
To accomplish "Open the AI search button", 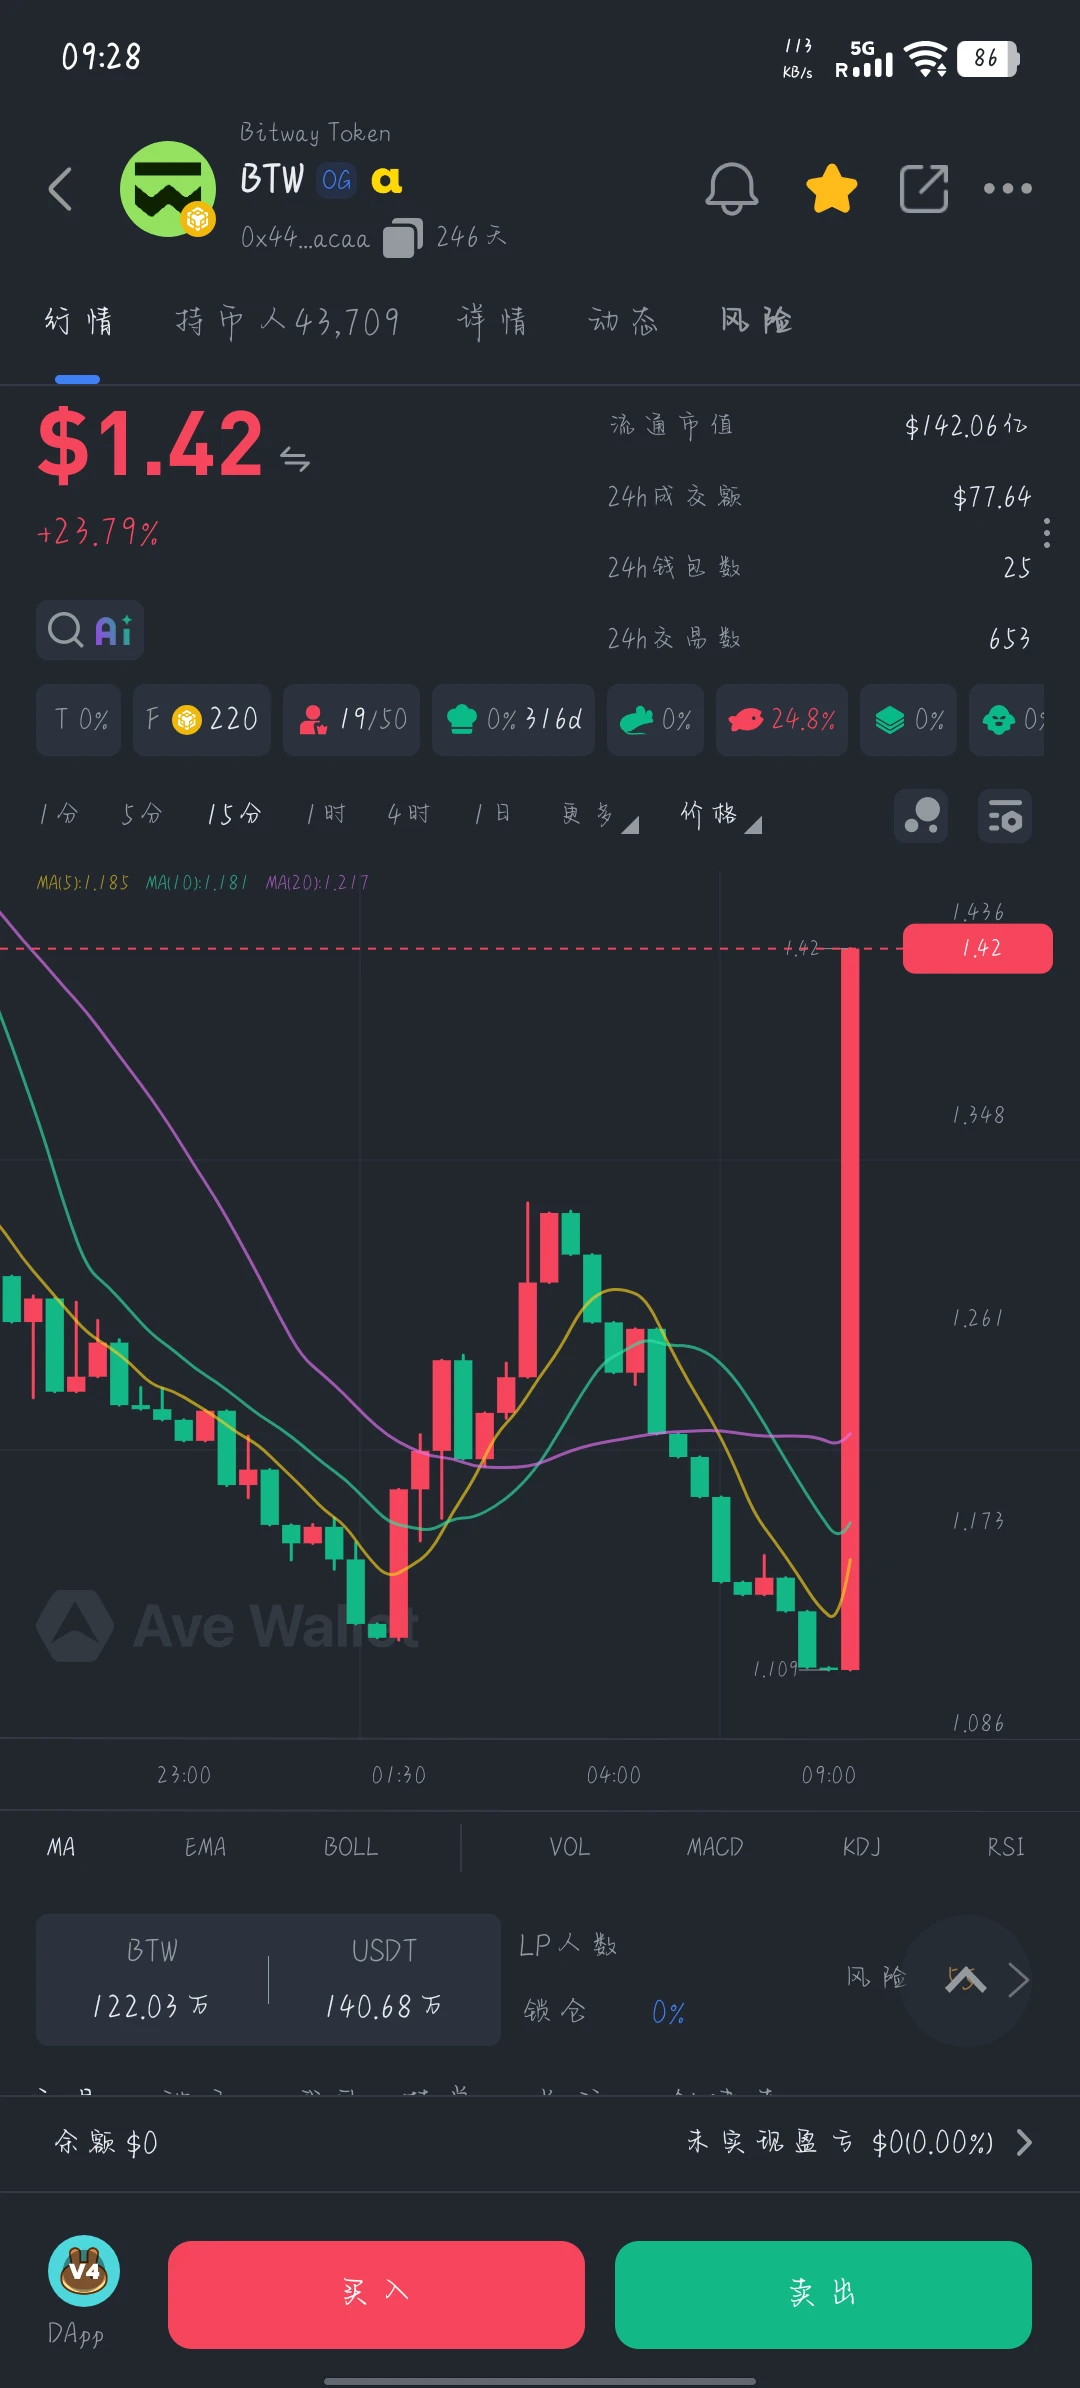I will point(90,630).
